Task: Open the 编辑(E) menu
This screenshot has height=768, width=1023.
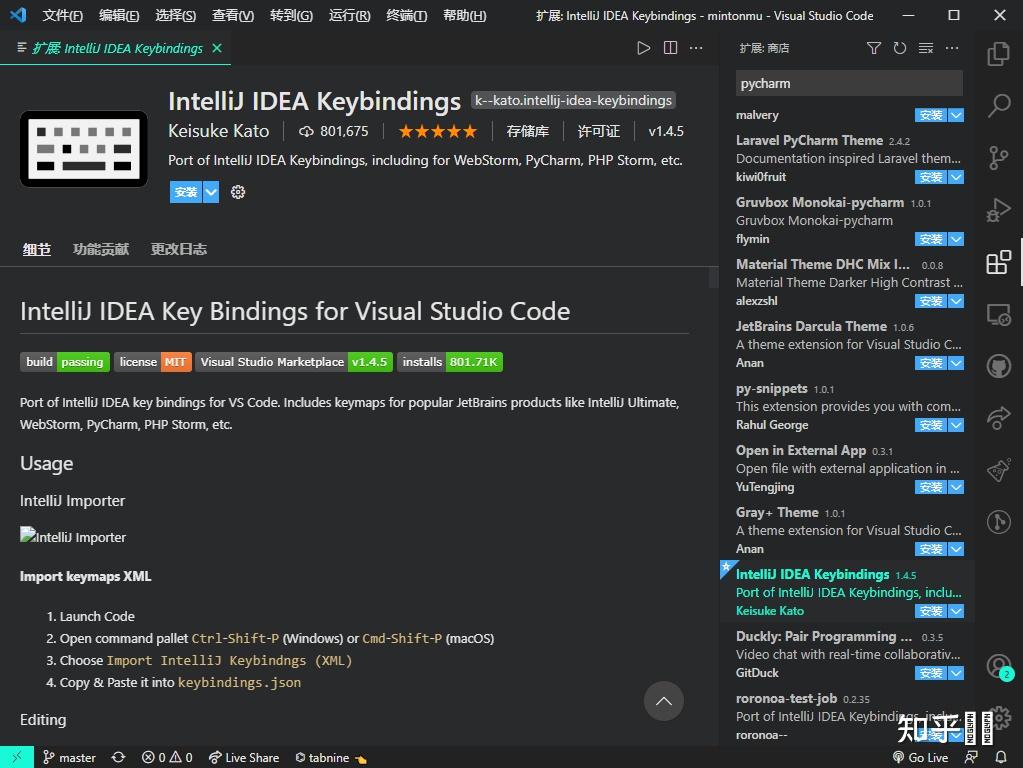Action: click(119, 15)
